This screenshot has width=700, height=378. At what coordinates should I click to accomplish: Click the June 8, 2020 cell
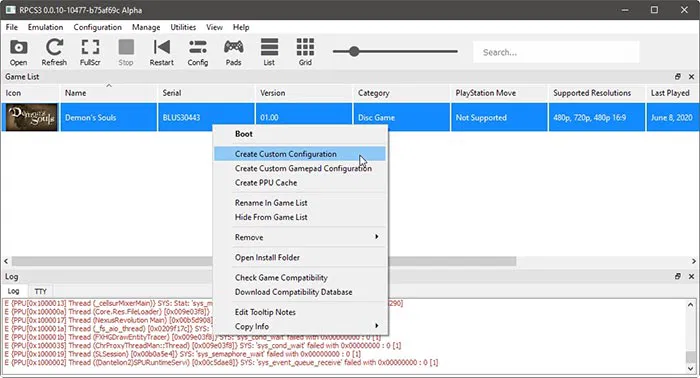click(673, 117)
